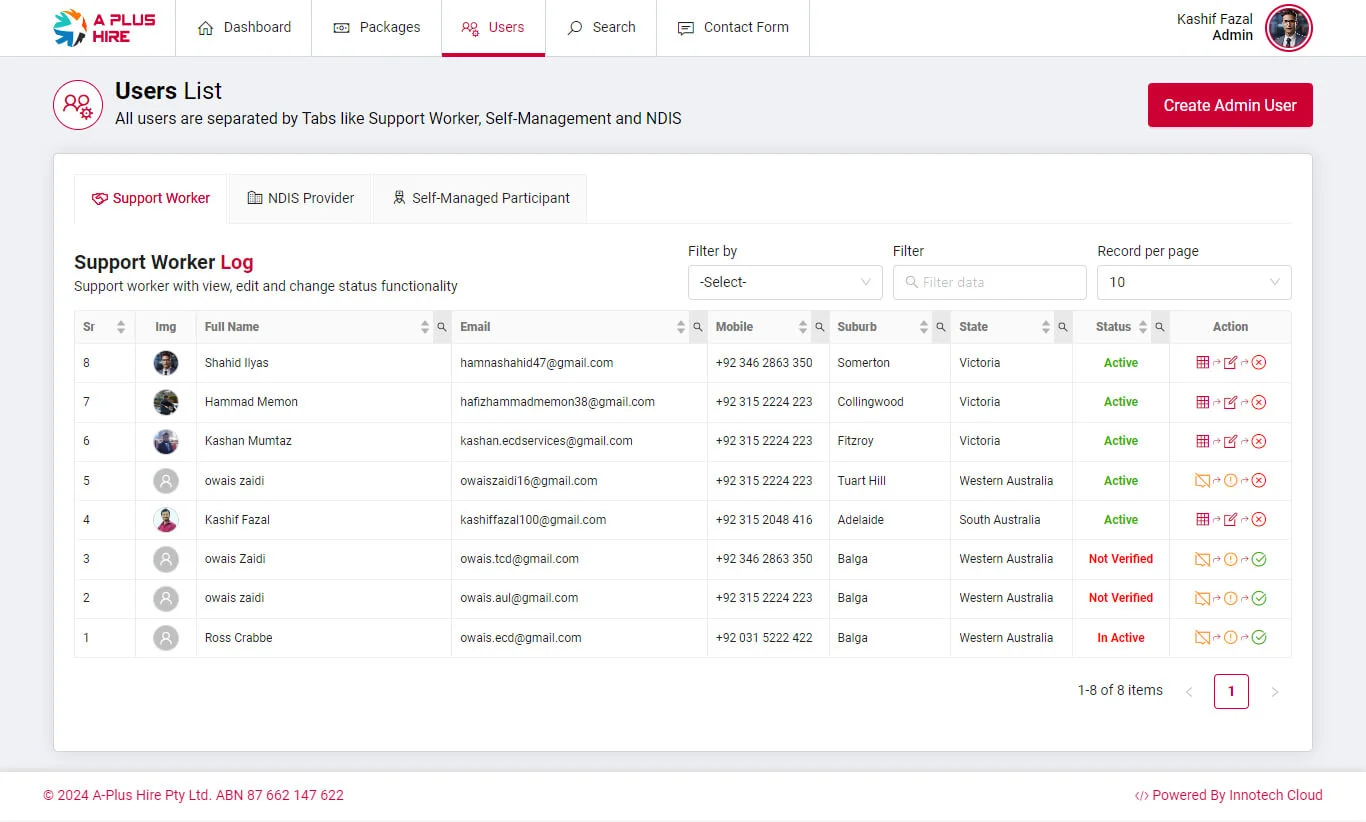
Task: Open table view icon for Hammad Memon
Action: 1203,402
